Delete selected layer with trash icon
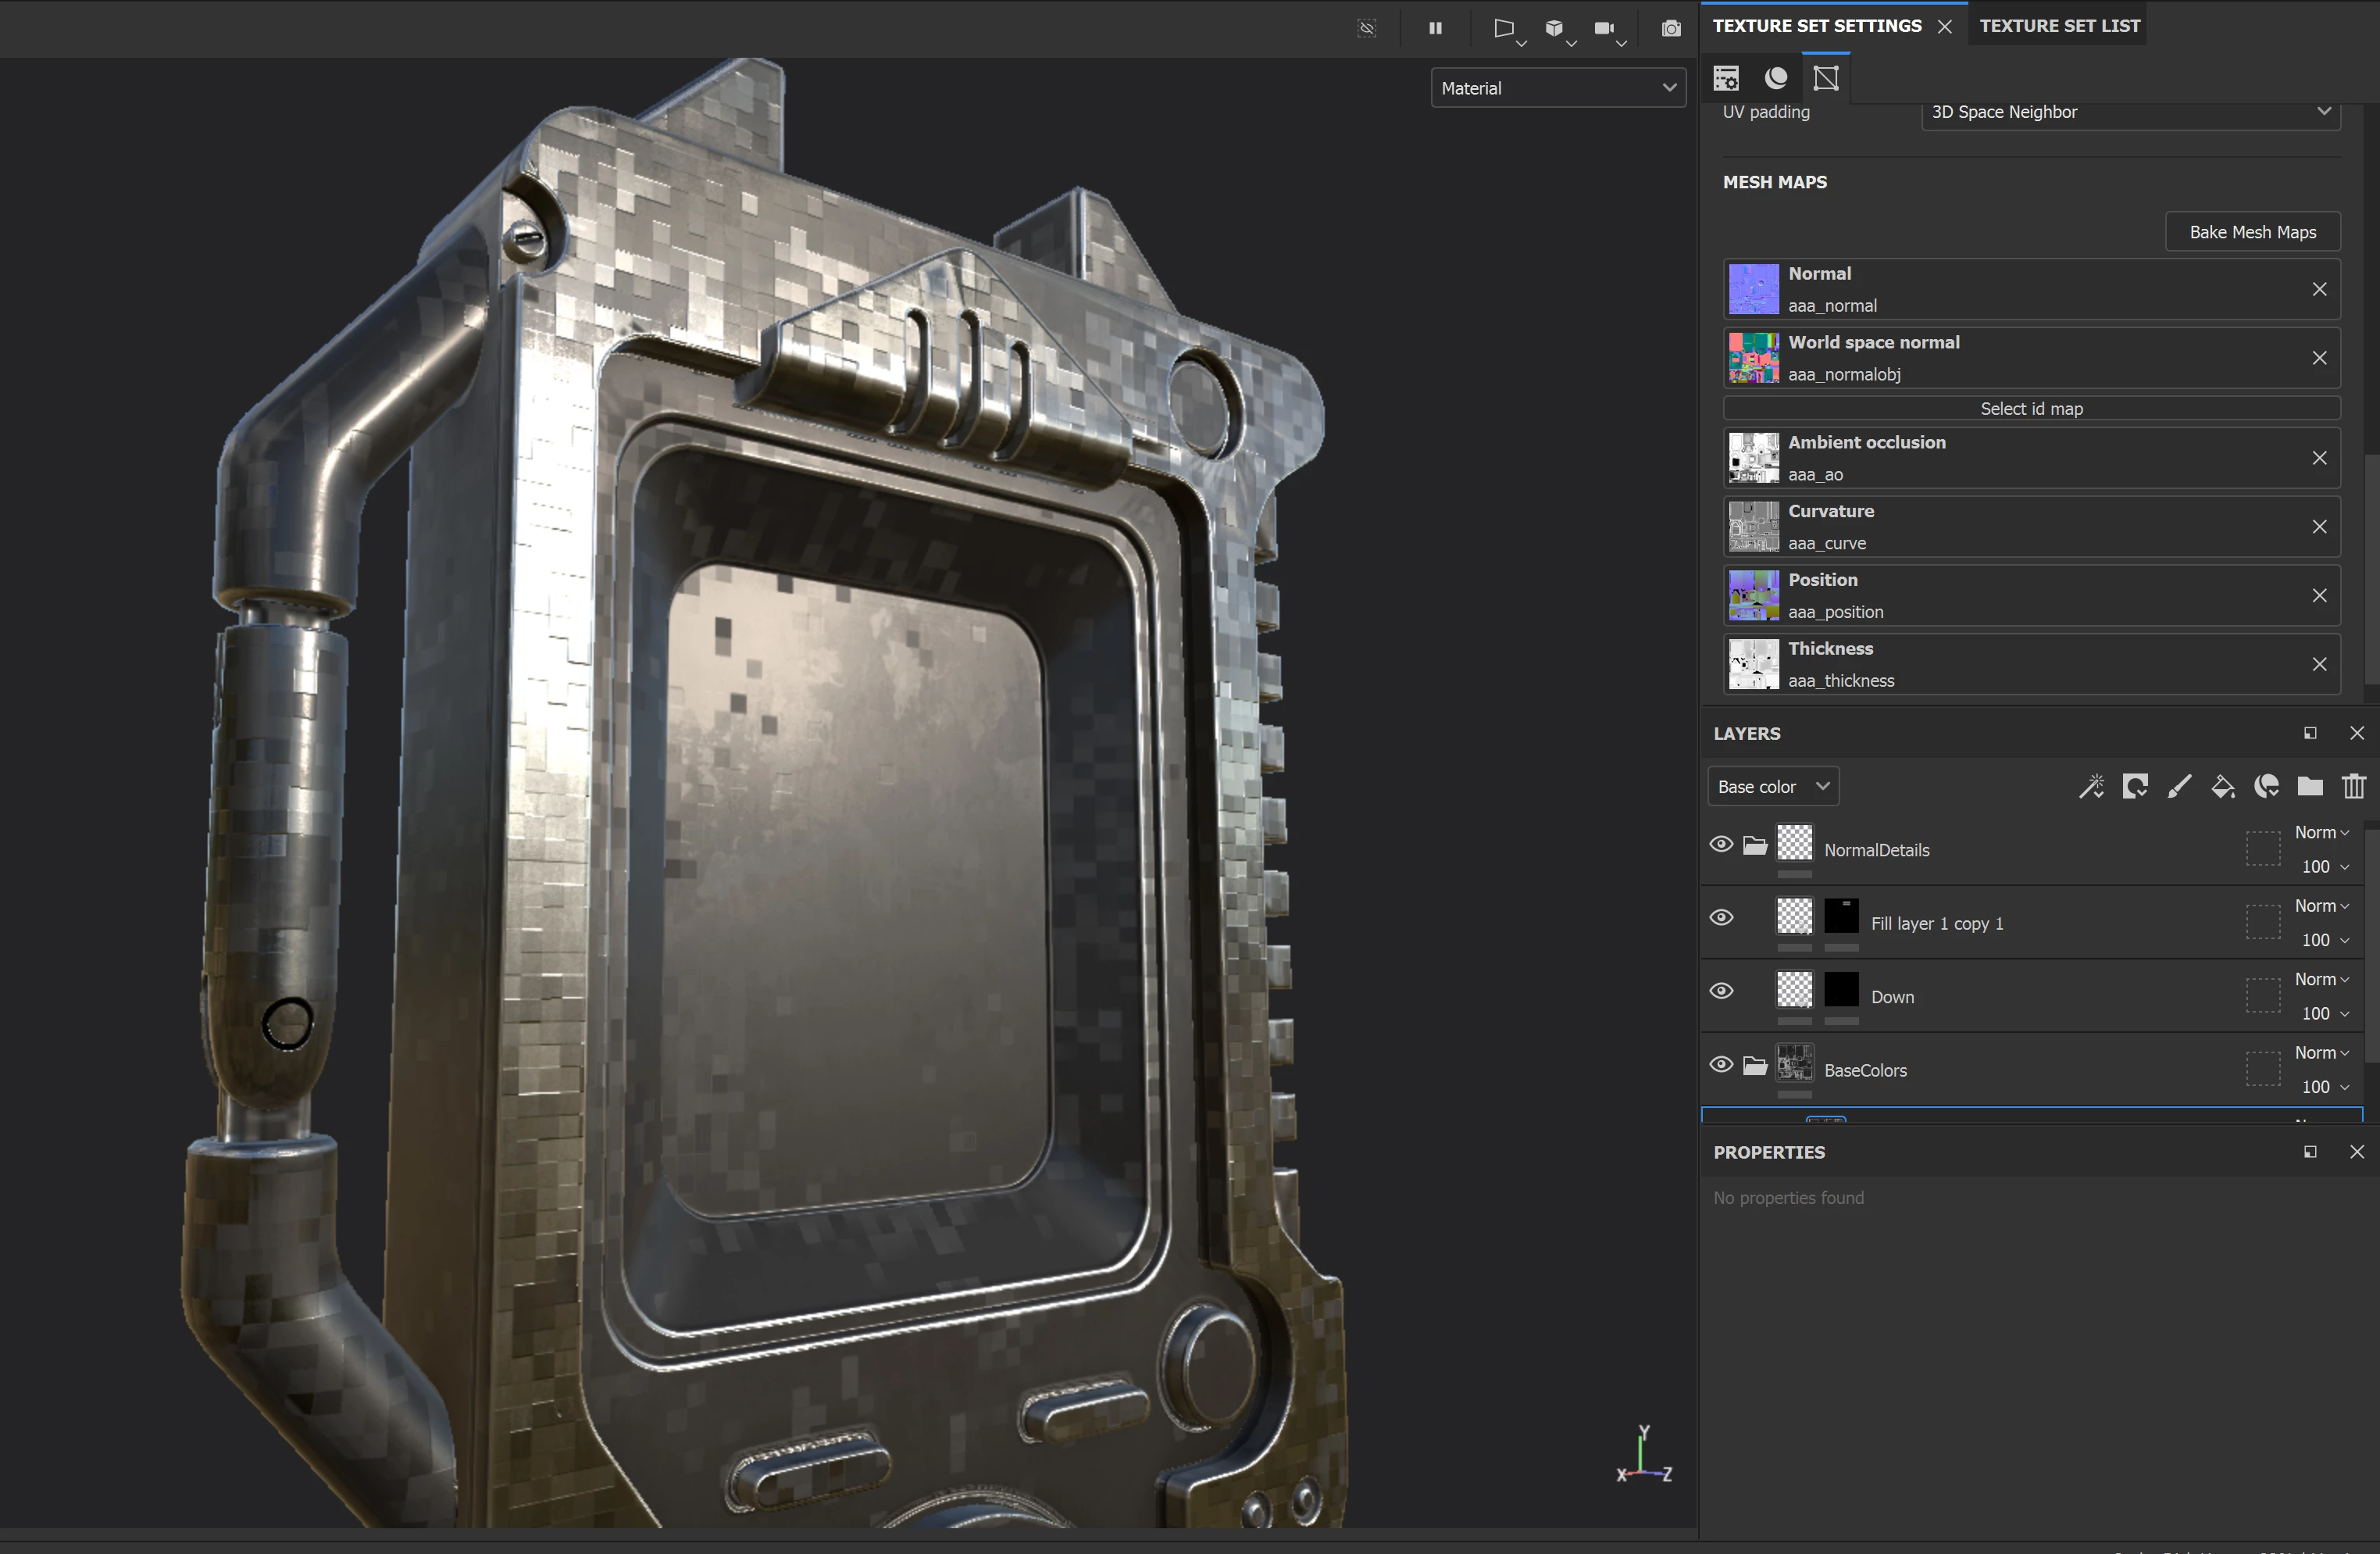Screen dimensions: 2380x1554 pos(2354,787)
